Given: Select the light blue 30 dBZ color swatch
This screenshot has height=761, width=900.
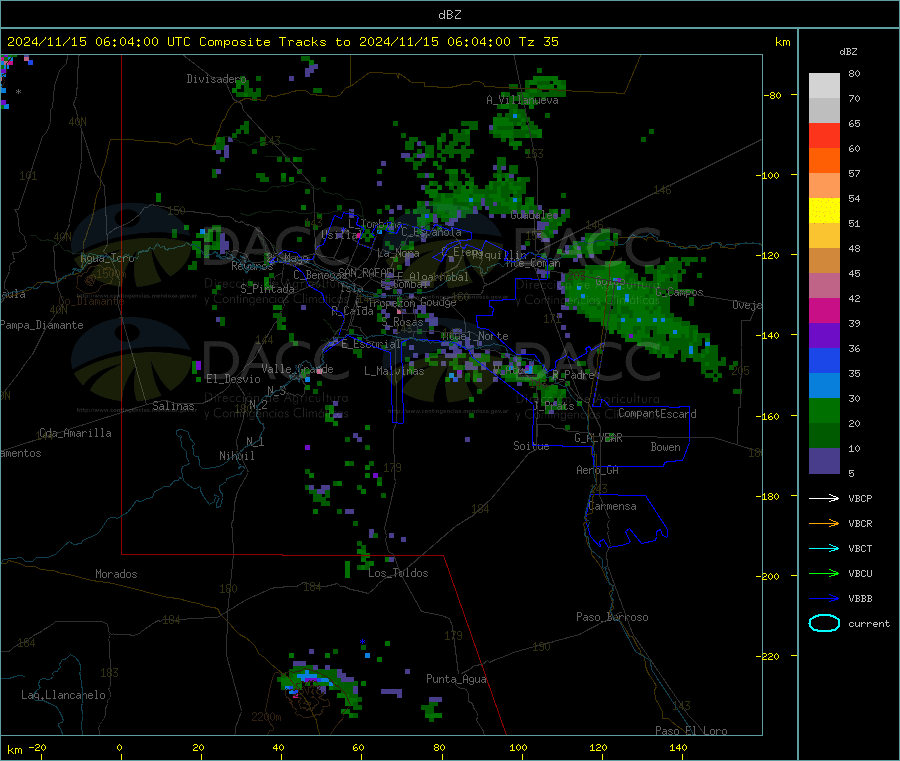Looking at the screenshot, I should click(824, 386).
